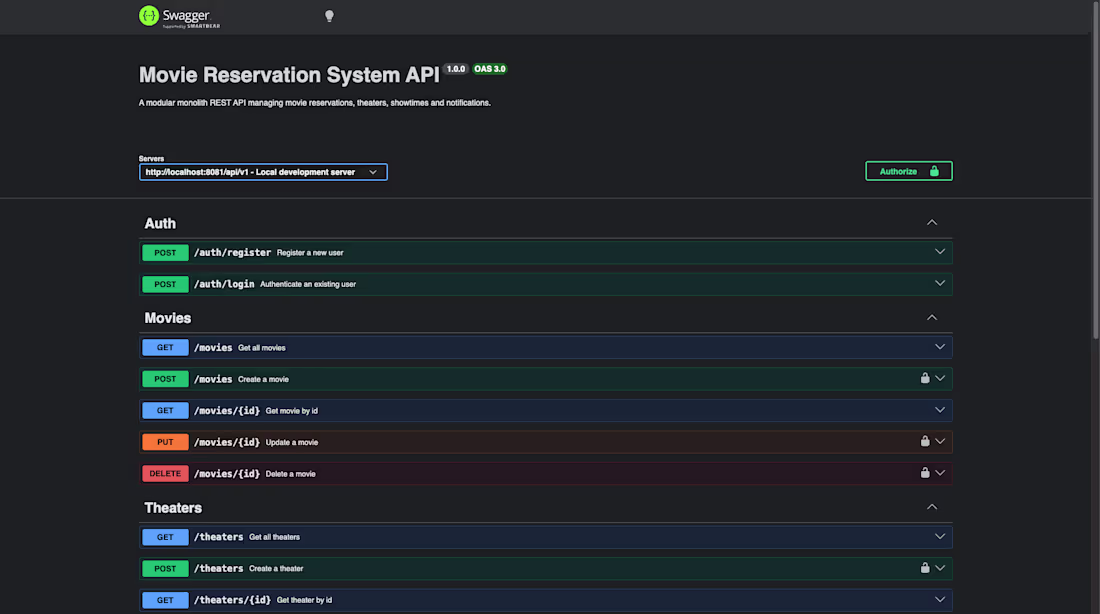Collapse the Theaters section
The width and height of the screenshot is (1100, 614).
[x=932, y=507]
